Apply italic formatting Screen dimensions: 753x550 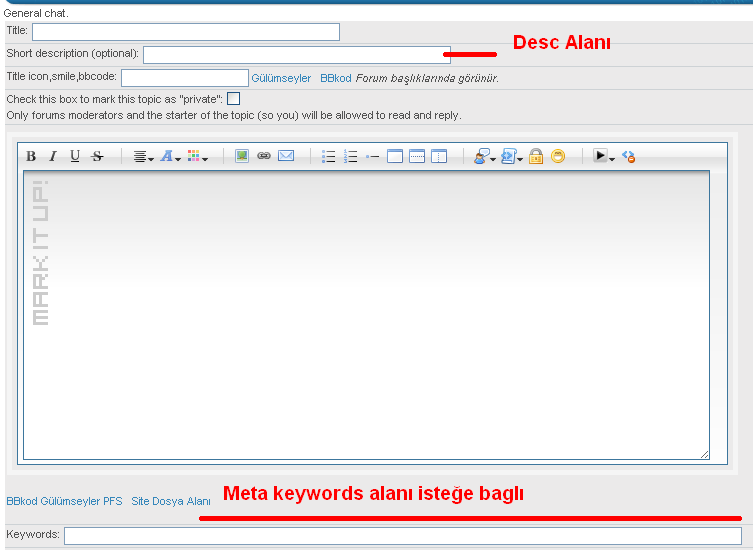coord(53,156)
